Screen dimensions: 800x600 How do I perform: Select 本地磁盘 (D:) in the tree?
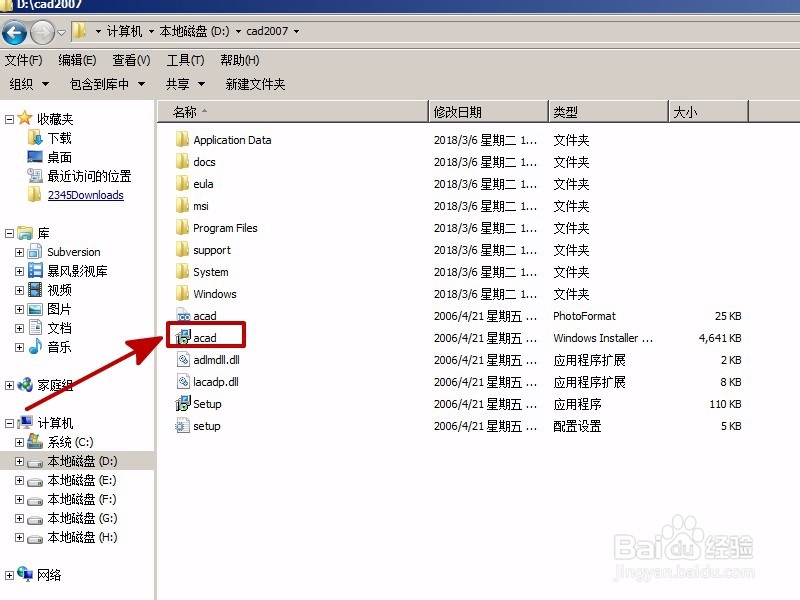click(x=82, y=461)
